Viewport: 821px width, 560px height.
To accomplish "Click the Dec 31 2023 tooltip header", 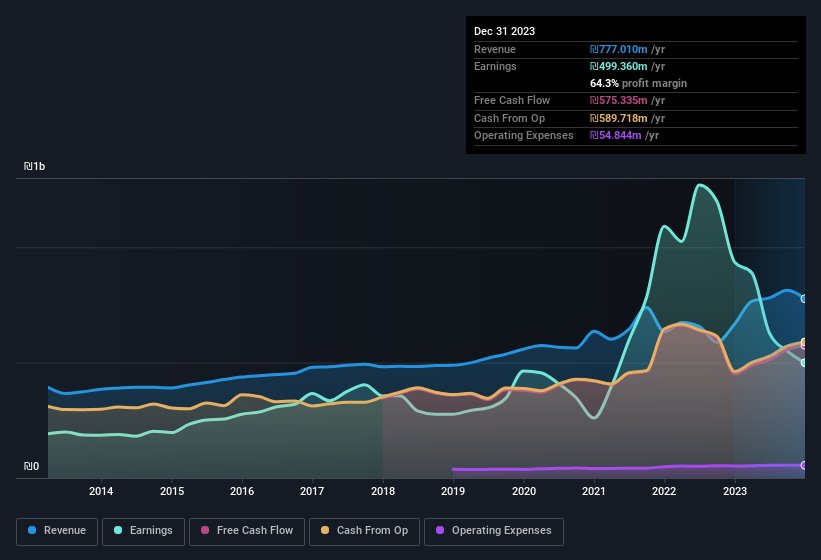I will click(504, 31).
